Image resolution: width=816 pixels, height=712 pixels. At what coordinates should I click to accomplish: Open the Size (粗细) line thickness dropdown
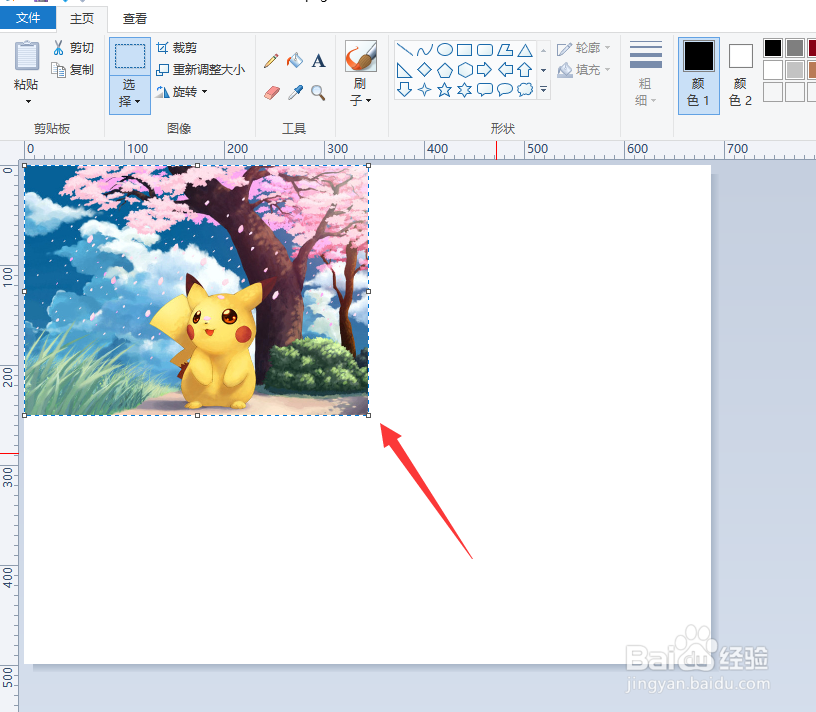coord(645,73)
